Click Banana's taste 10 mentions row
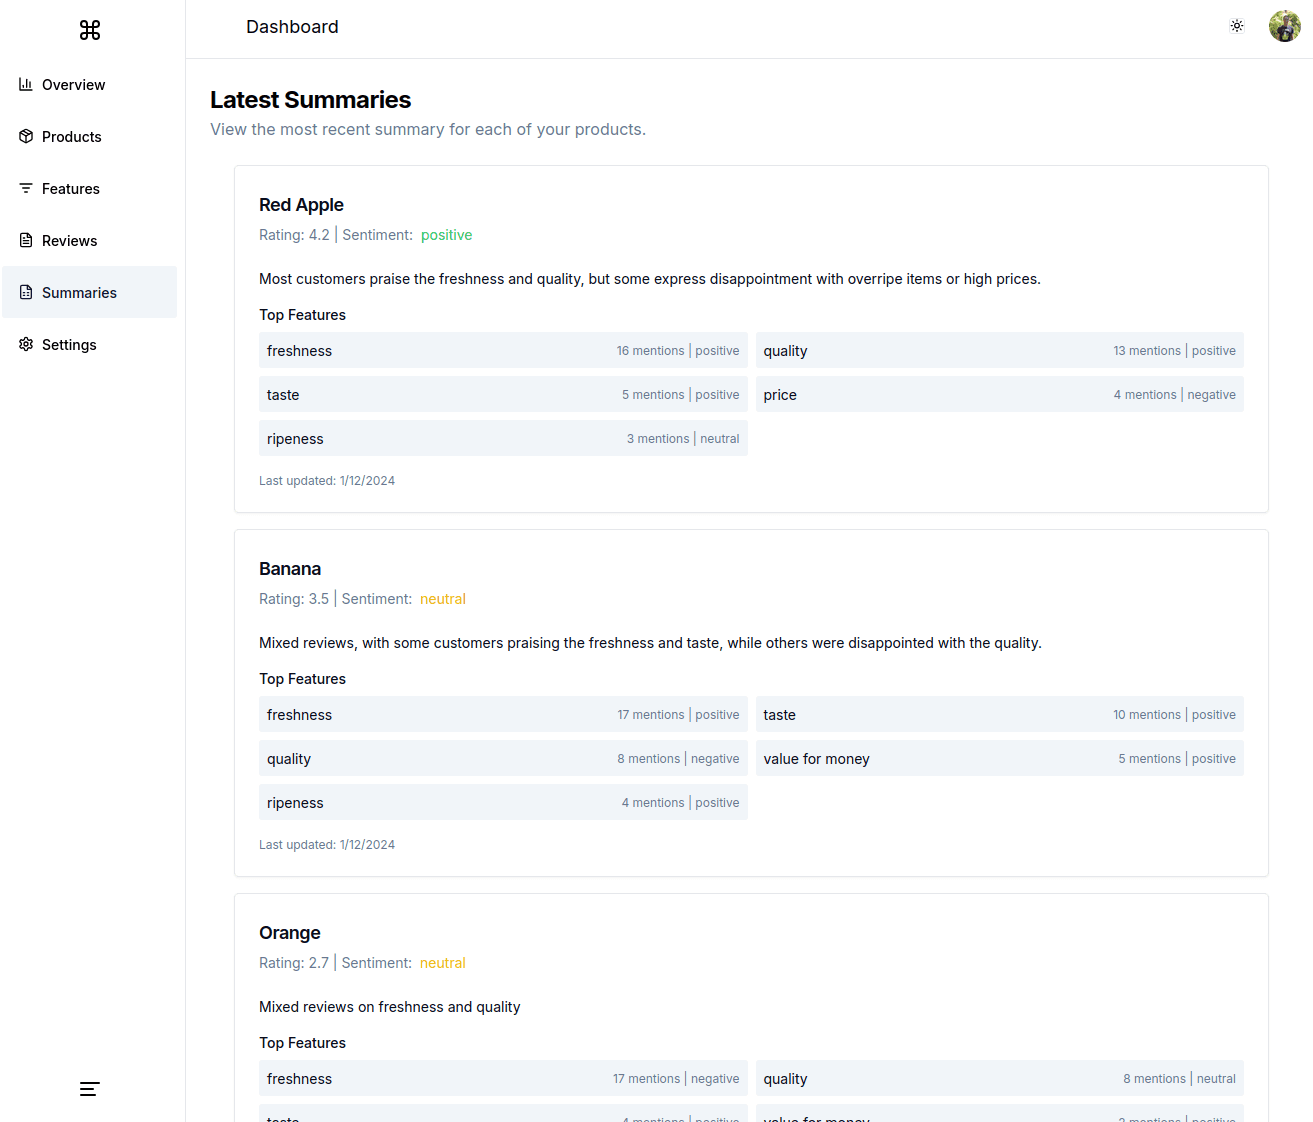Screen dimensions: 1313x1122 (x=1000, y=714)
